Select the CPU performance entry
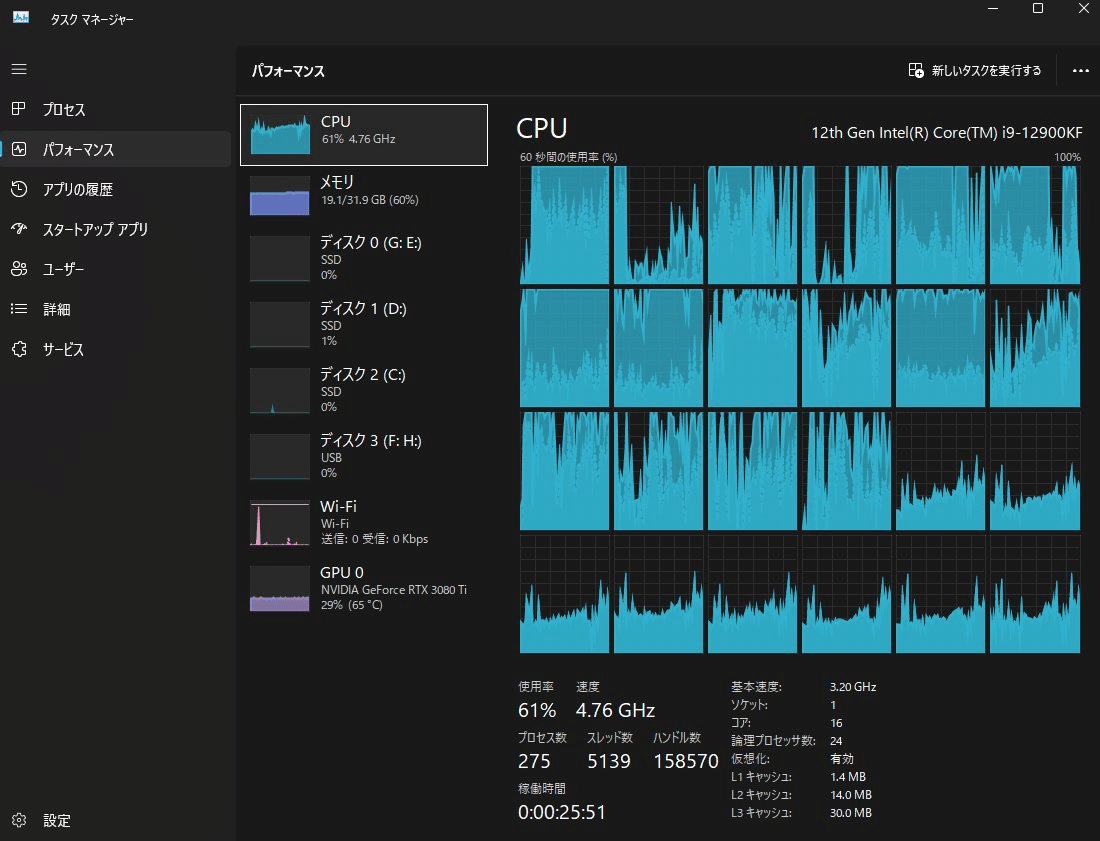 [364, 135]
